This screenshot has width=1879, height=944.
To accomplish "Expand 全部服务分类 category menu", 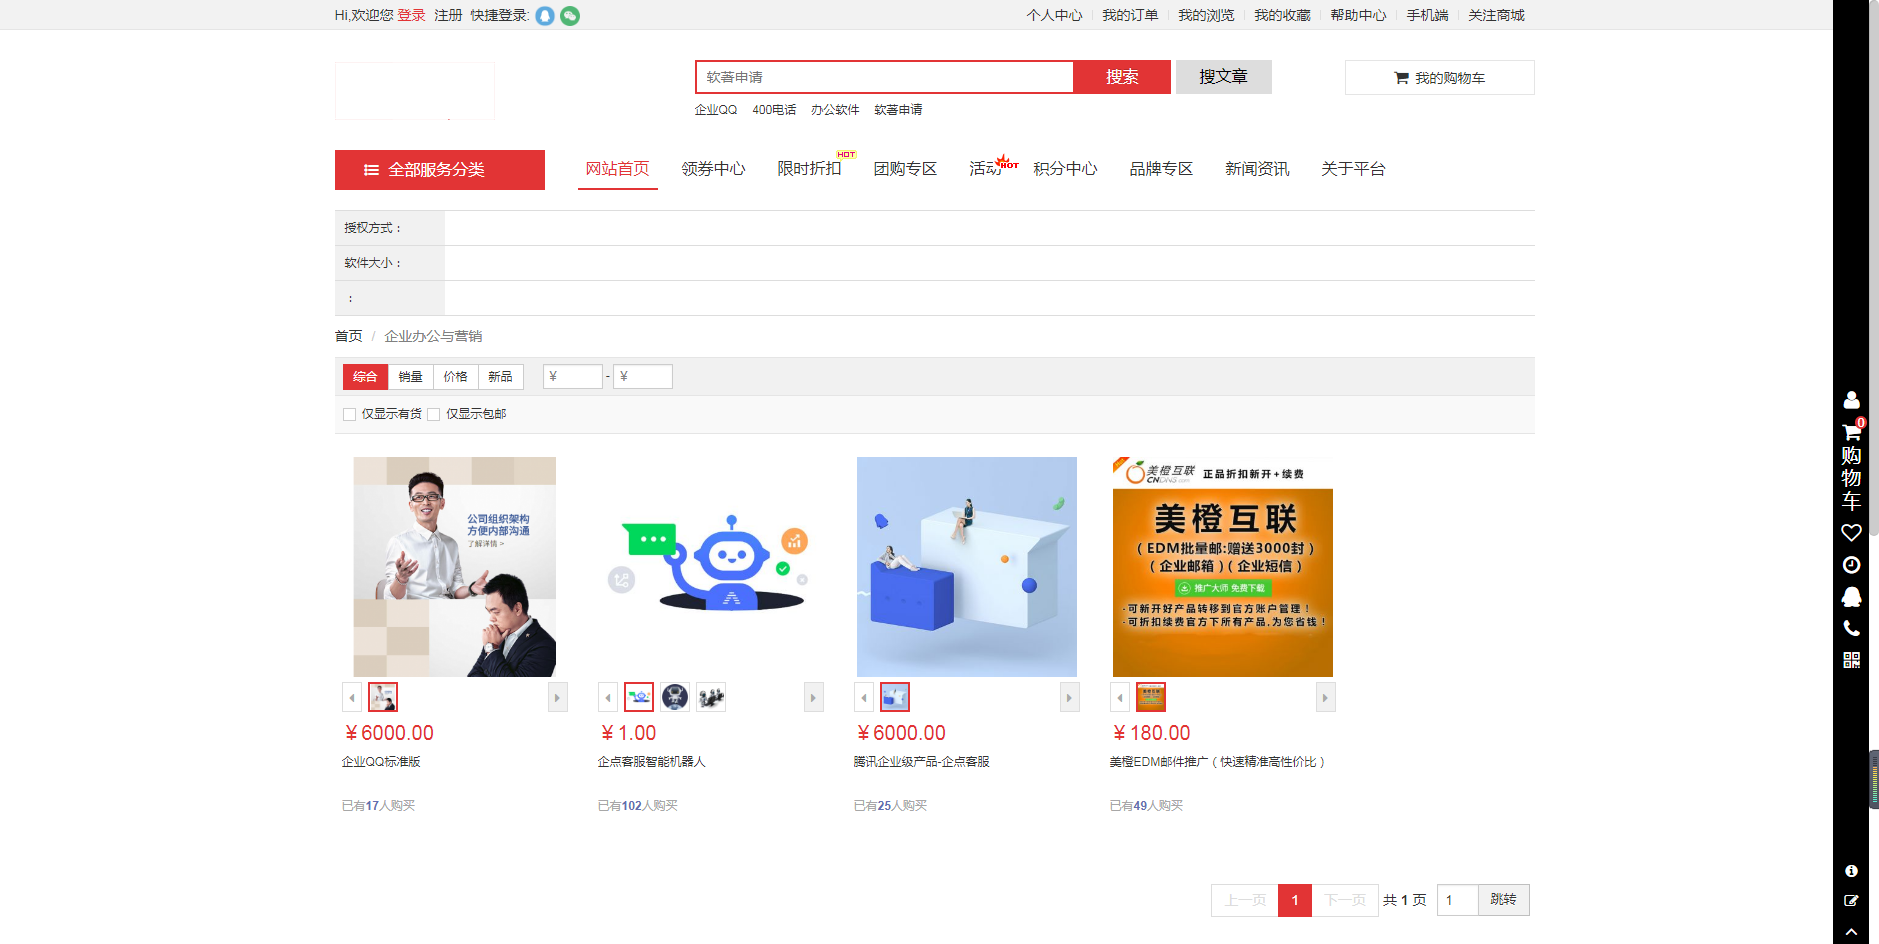I will point(440,170).
